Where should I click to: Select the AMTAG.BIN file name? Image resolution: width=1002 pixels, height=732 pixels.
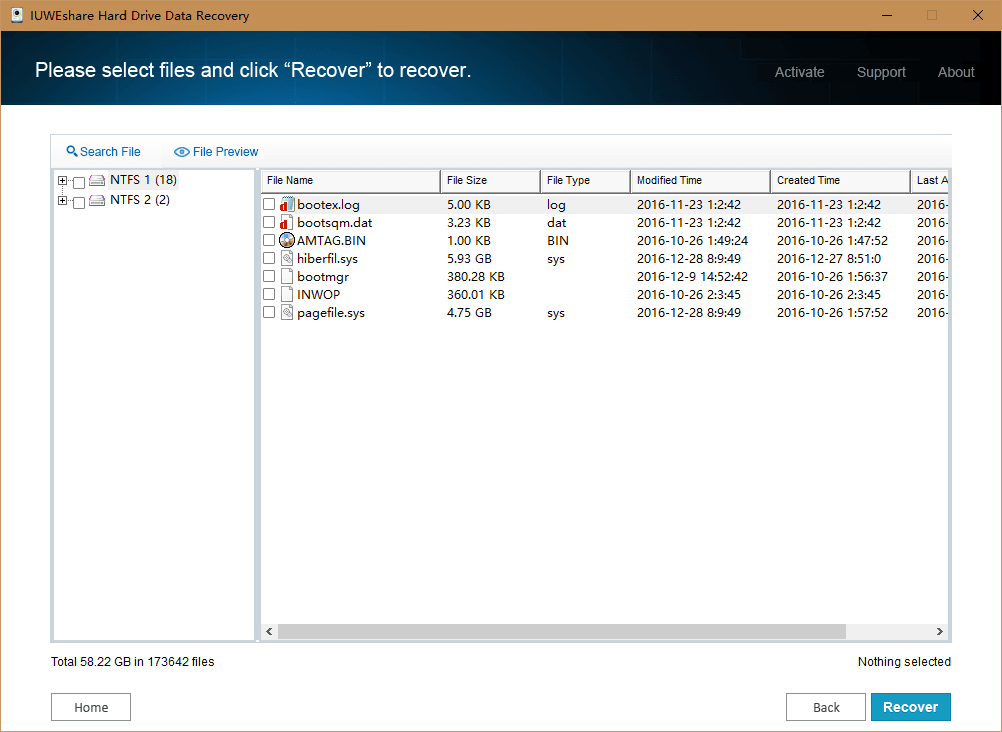click(331, 240)
